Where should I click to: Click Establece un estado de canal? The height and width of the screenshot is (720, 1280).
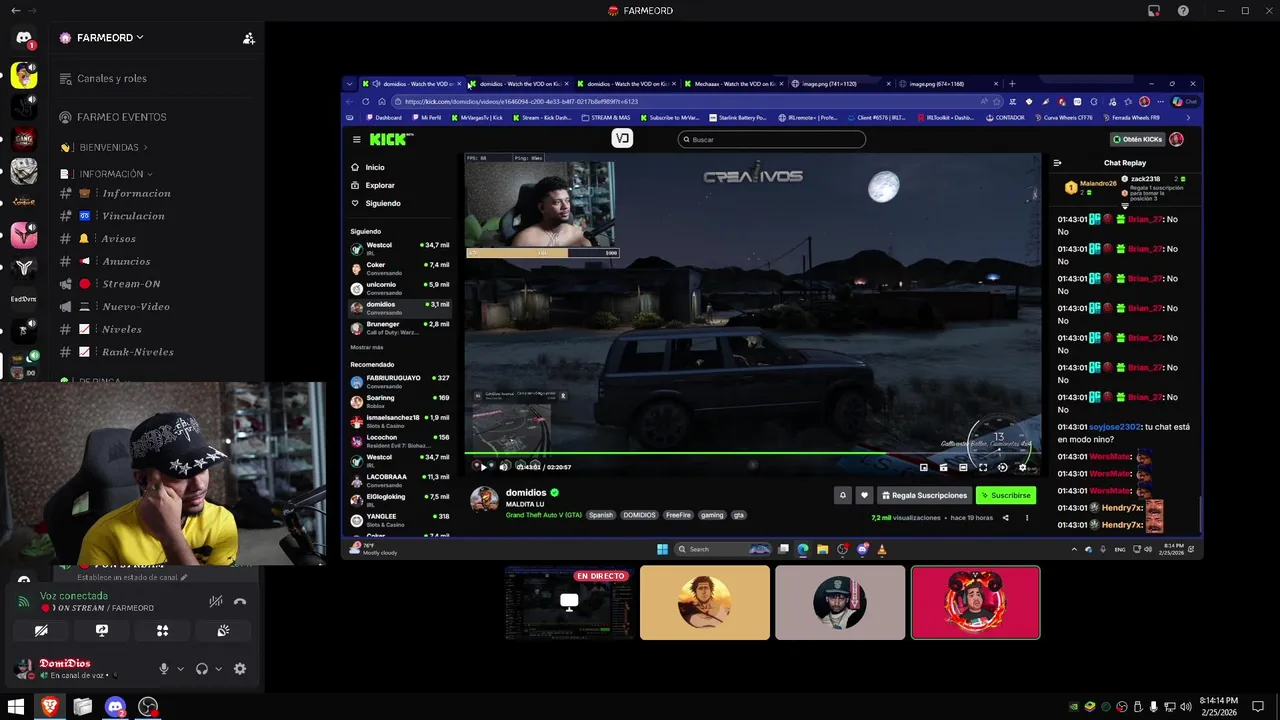click(134, 578)
